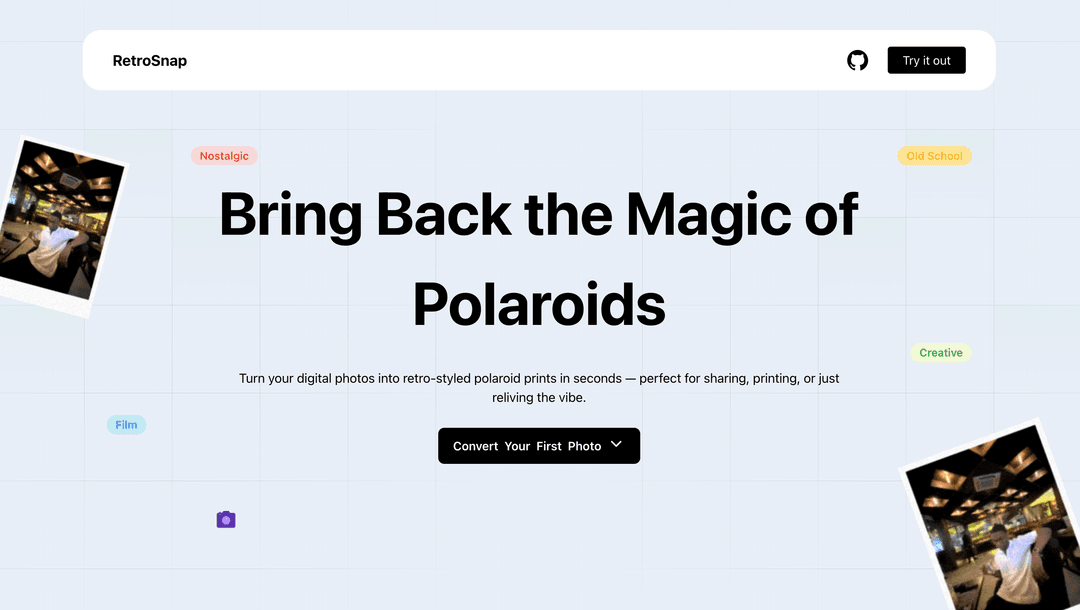Click the subtitle line starting with Turn
1080x610 pixels.
pos(539,379)
